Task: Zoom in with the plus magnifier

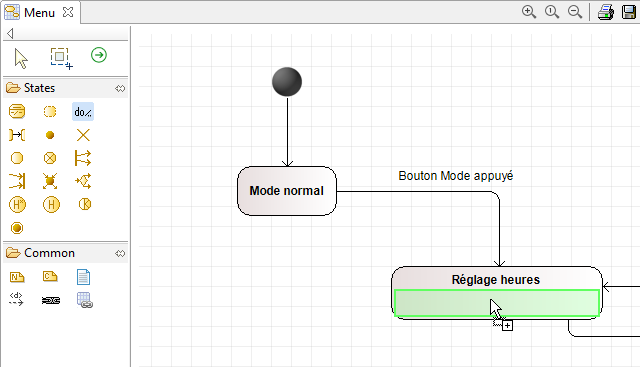Action: tap(529, 12)
